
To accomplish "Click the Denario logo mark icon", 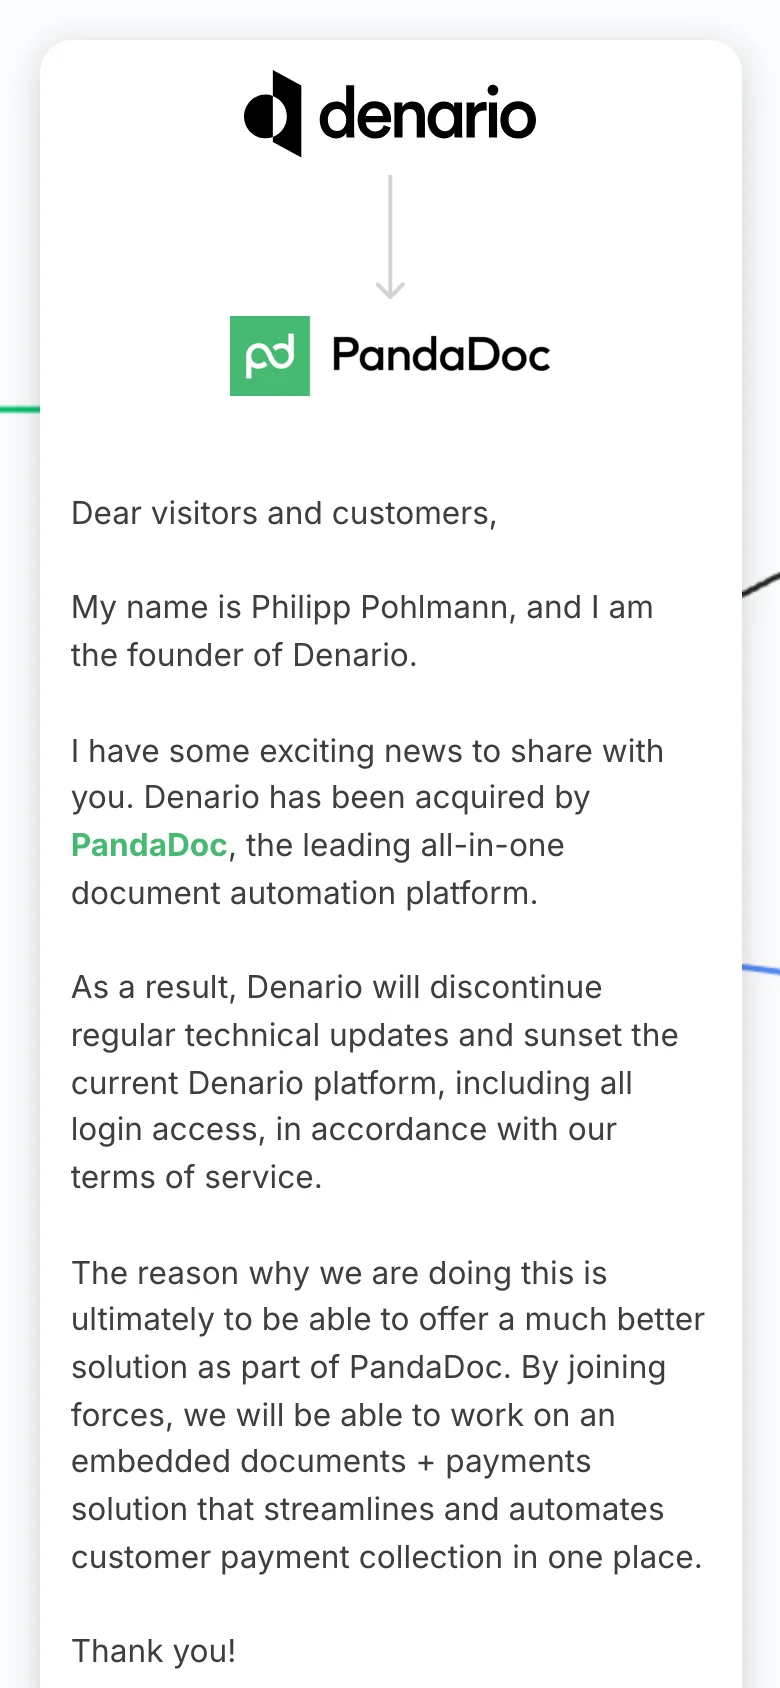I will [273, 114].
